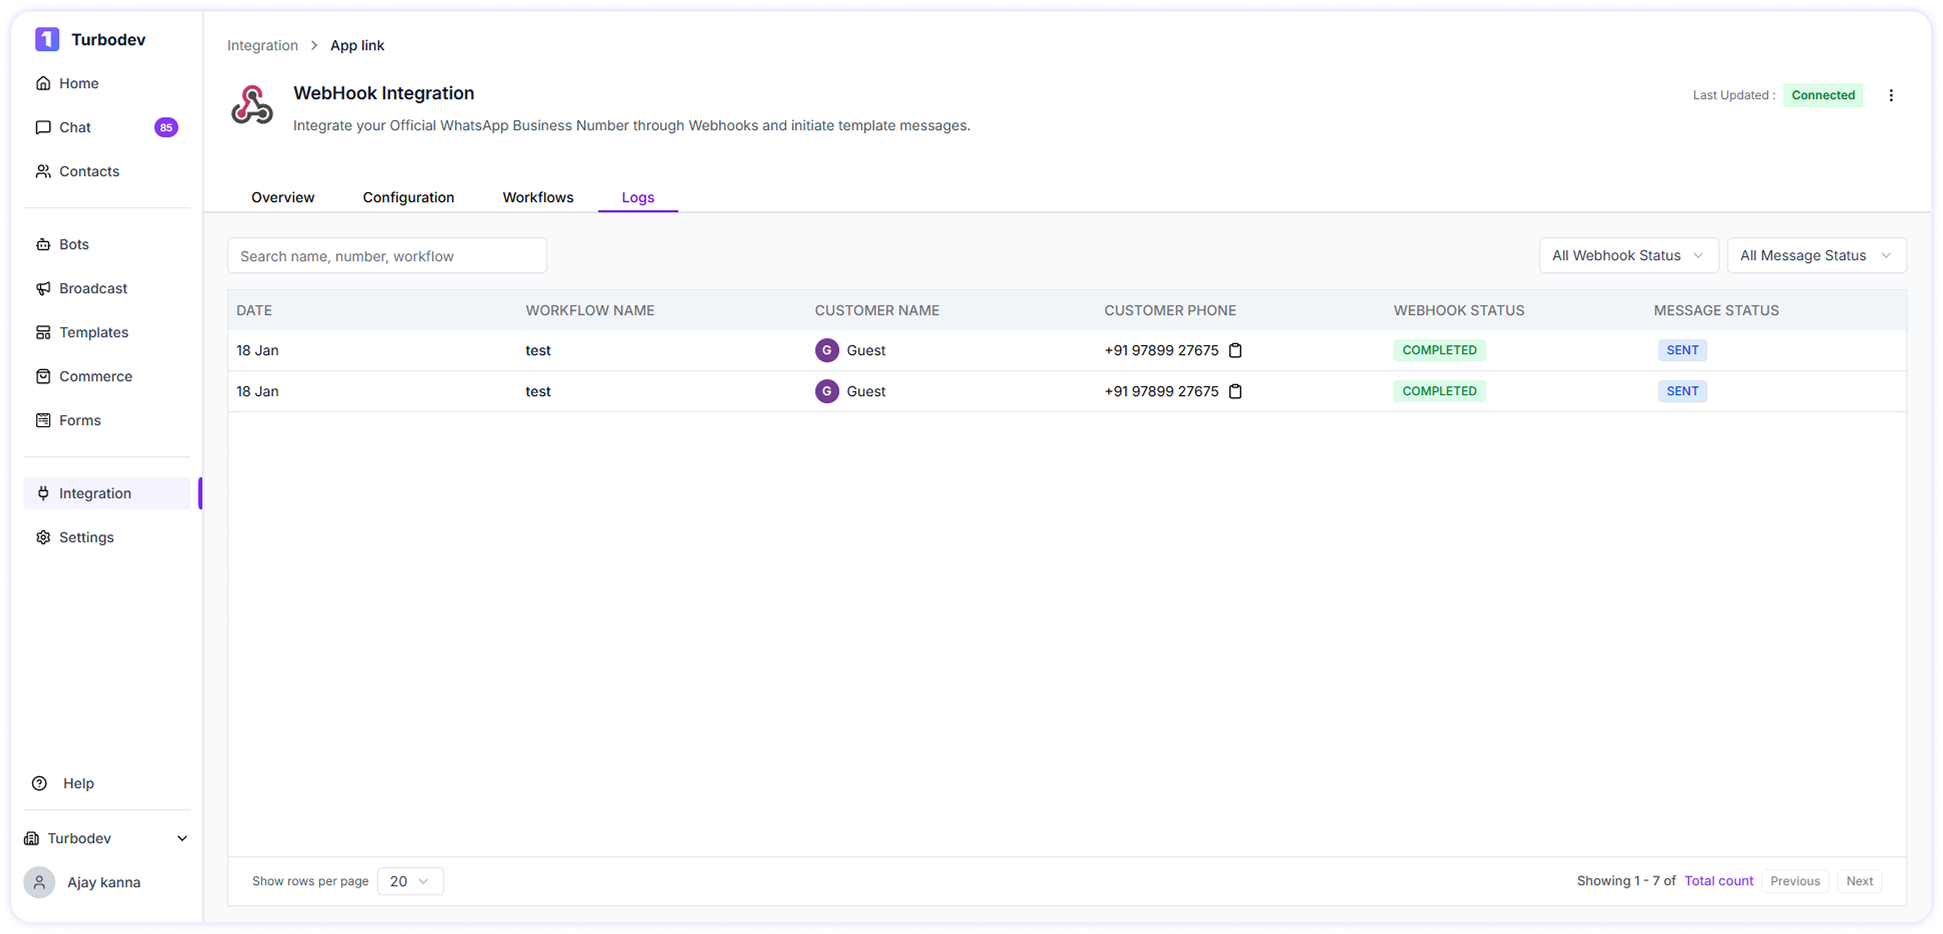Click the Templates icon in sidebar
Viewport: 1943px width, 934px height.
click(x=44, y=332)
